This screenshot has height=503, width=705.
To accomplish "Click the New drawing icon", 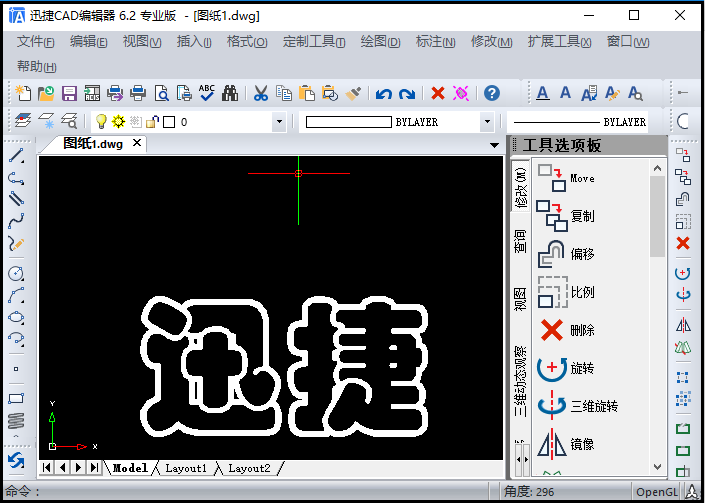I will click(x=23, y=93).
